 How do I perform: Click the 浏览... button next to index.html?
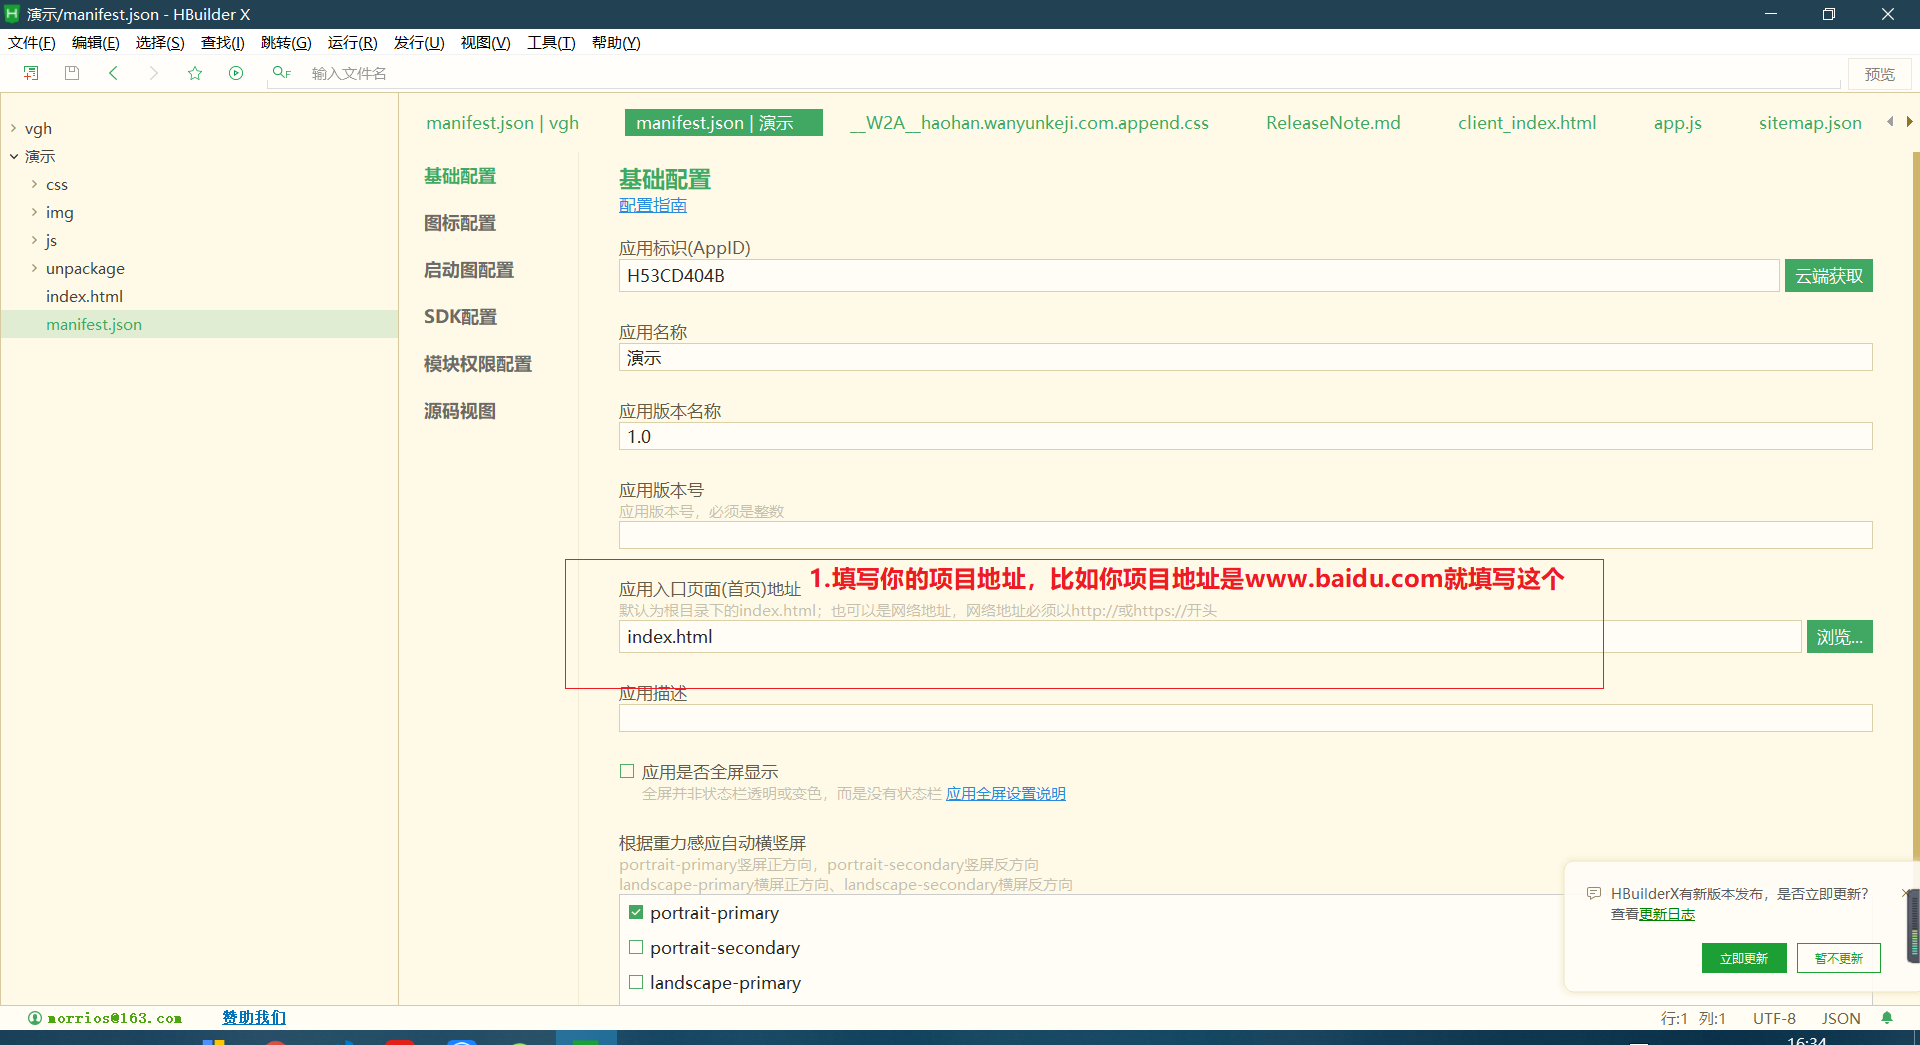point(1839,636)
